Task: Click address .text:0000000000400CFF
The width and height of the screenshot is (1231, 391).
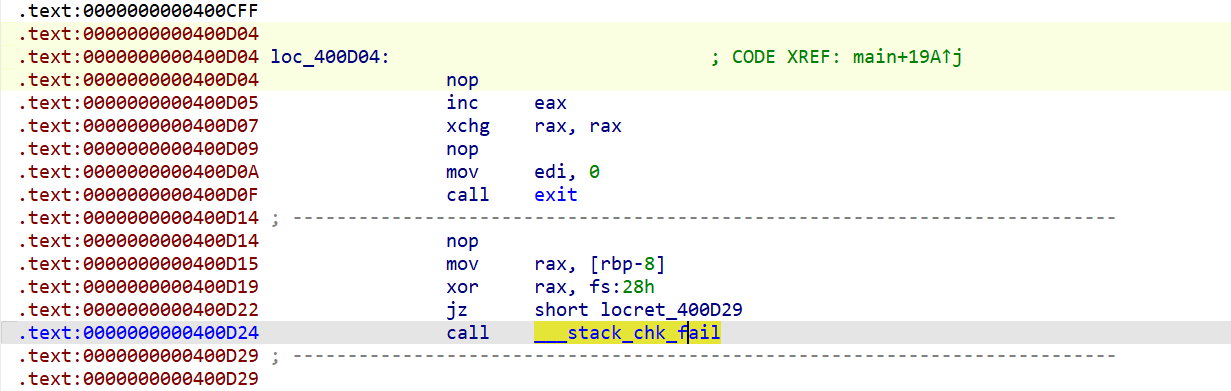Action: point(138,11)
